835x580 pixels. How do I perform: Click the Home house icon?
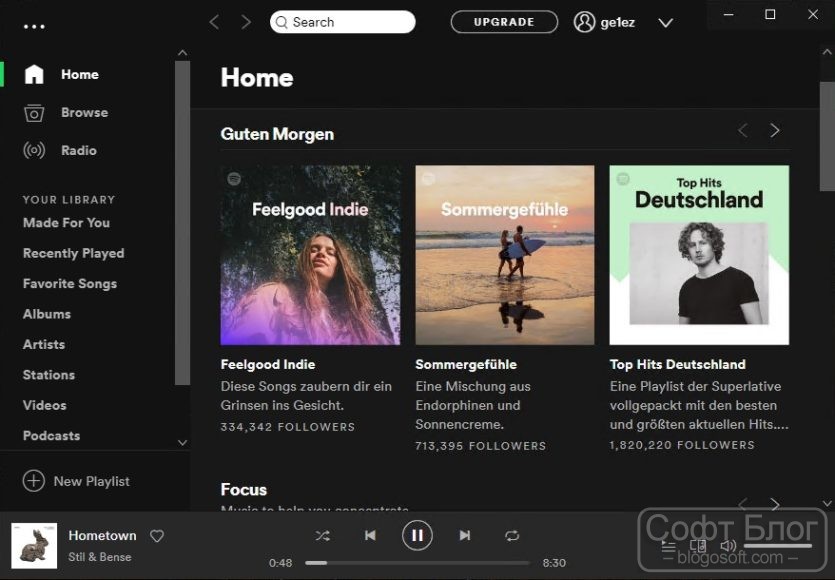coord(34,74)
